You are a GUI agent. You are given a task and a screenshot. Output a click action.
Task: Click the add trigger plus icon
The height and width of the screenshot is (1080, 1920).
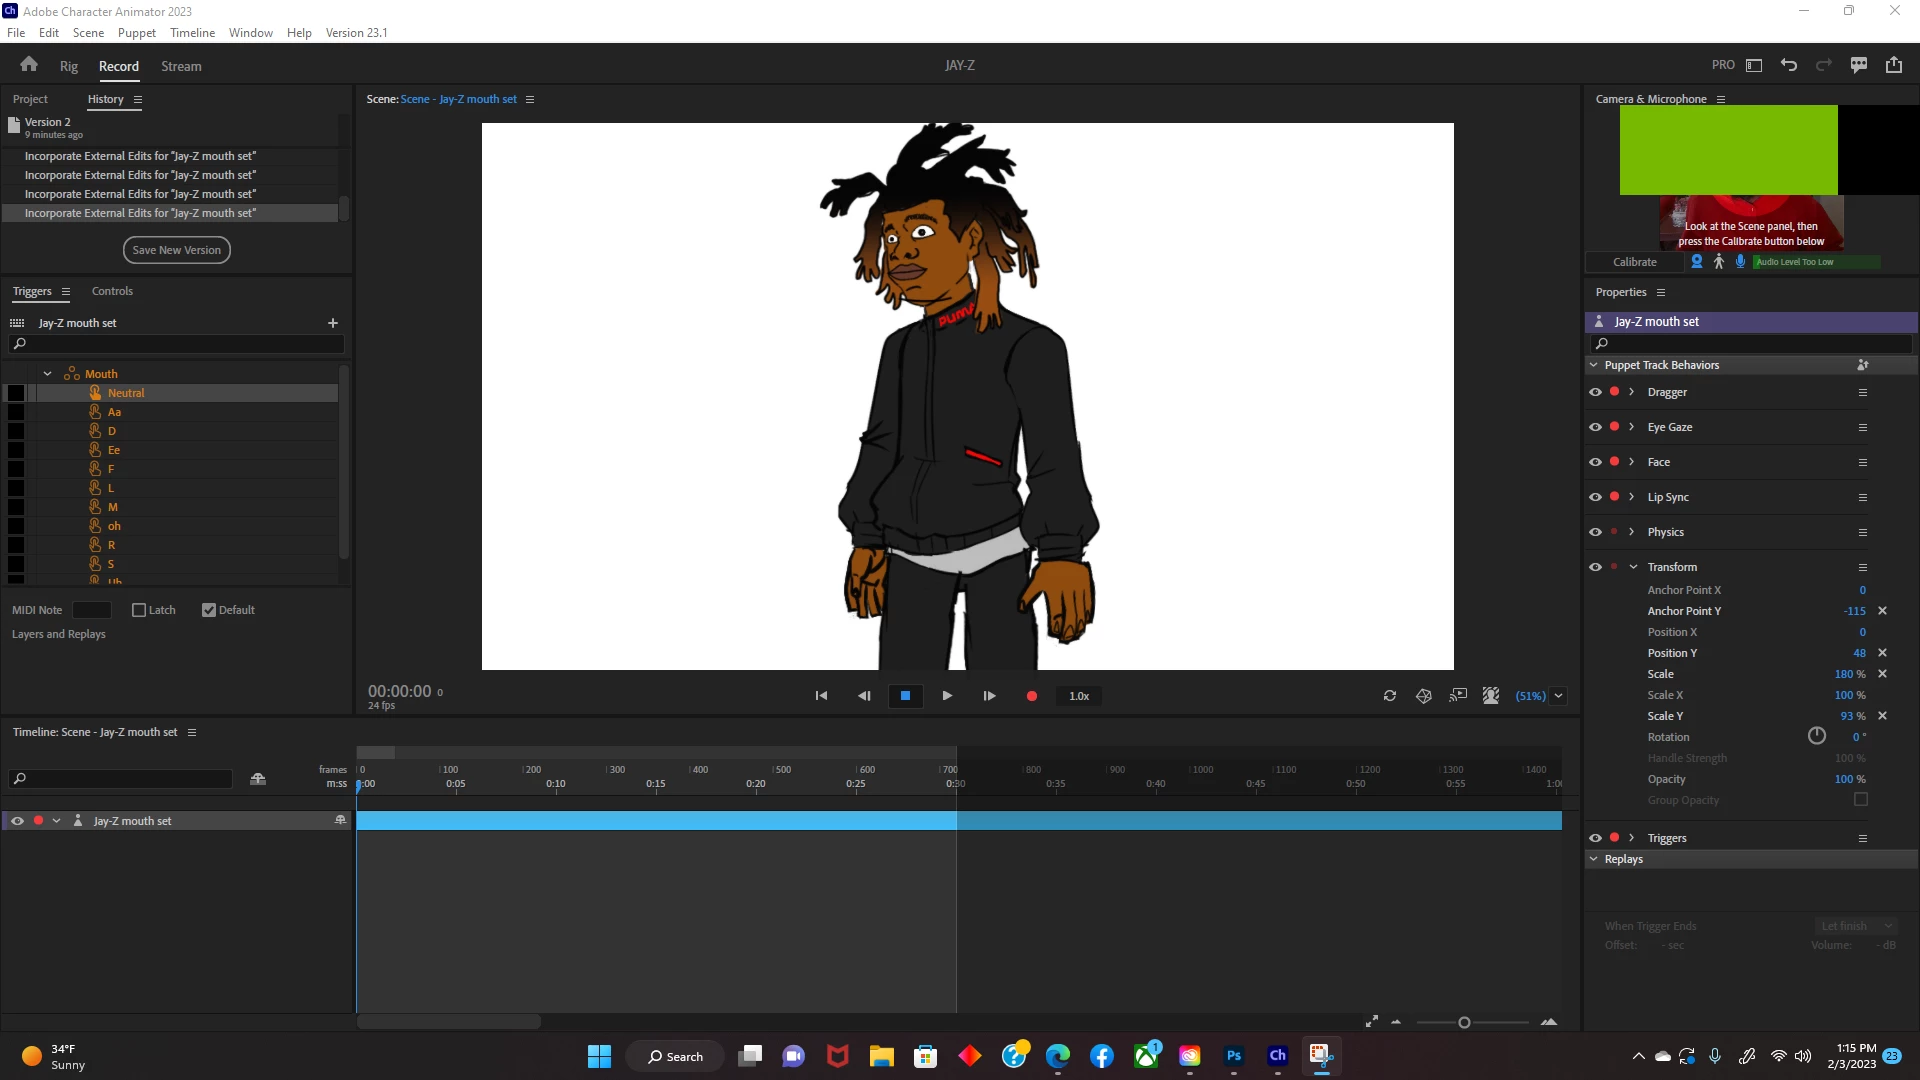click(x=333, y=323)
